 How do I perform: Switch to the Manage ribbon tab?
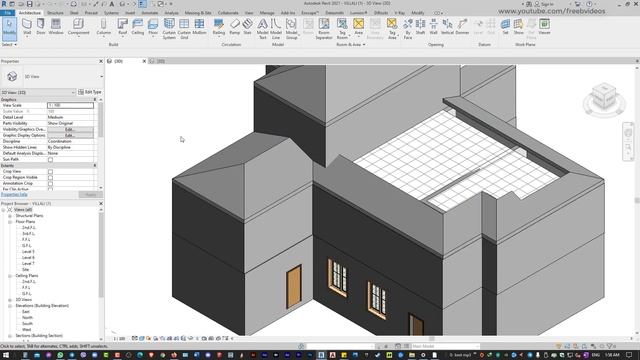(x=267, y=13)
